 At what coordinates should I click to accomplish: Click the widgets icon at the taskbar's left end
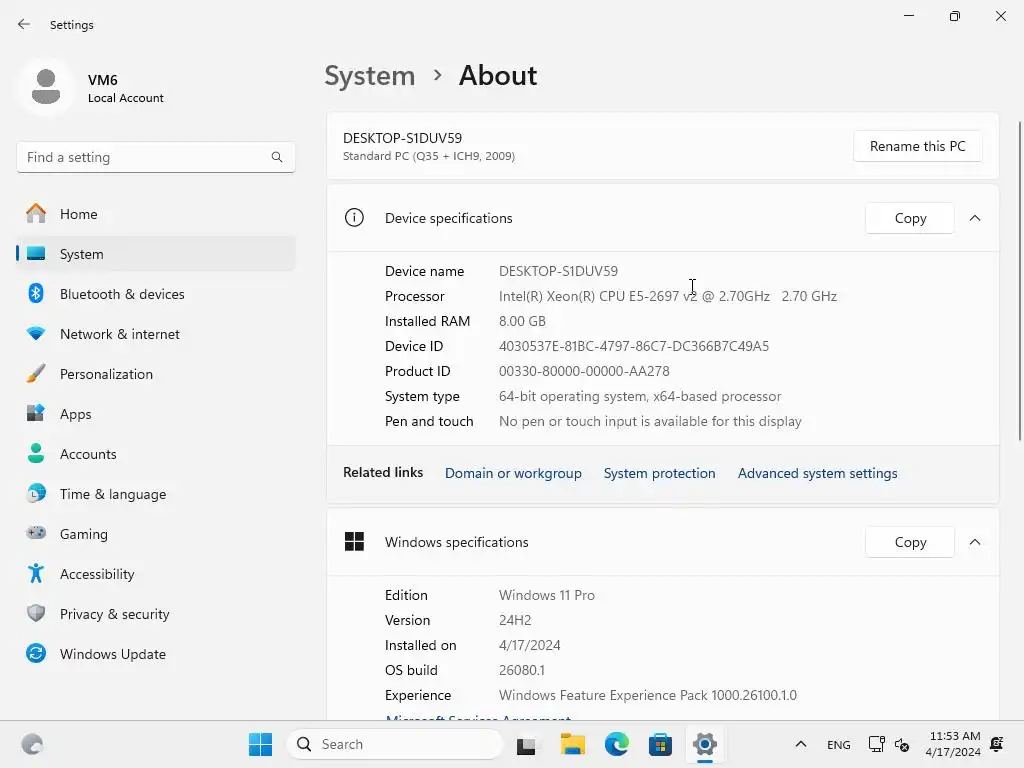(x=32, y=744)
